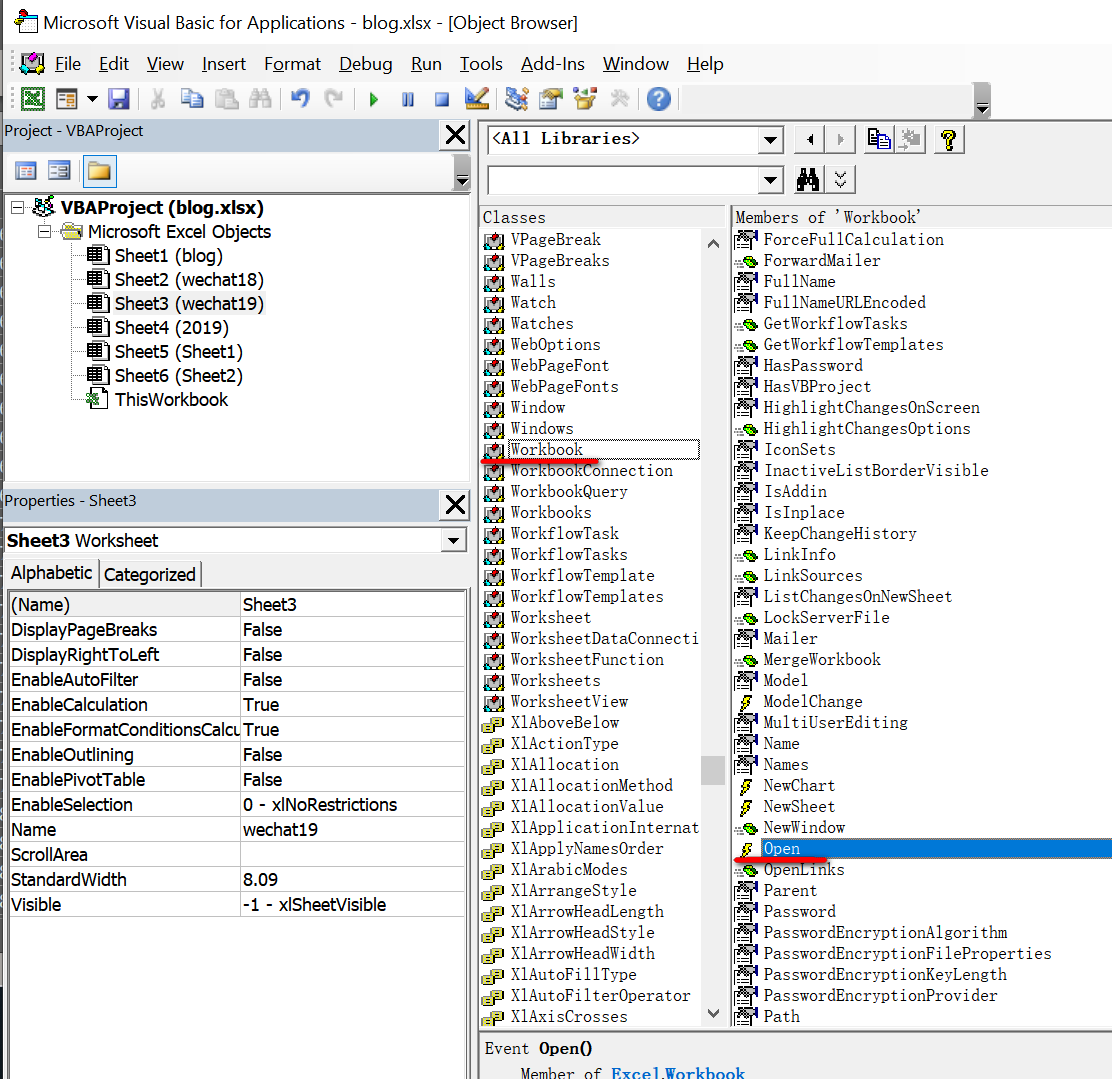Click the Find binoculars icon in main toolbar
The height and width of the screenshot is (1079, 1112).
260,99
